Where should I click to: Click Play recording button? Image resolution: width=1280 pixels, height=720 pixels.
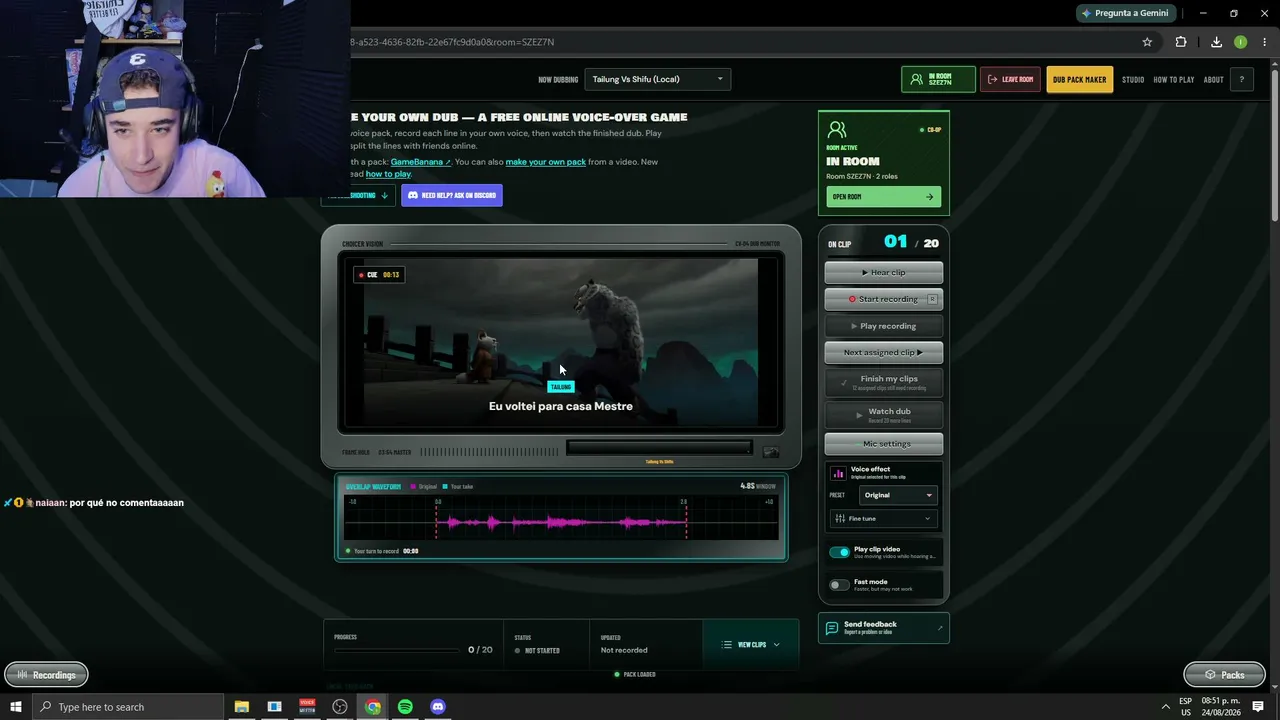click(x=883, y=326)
